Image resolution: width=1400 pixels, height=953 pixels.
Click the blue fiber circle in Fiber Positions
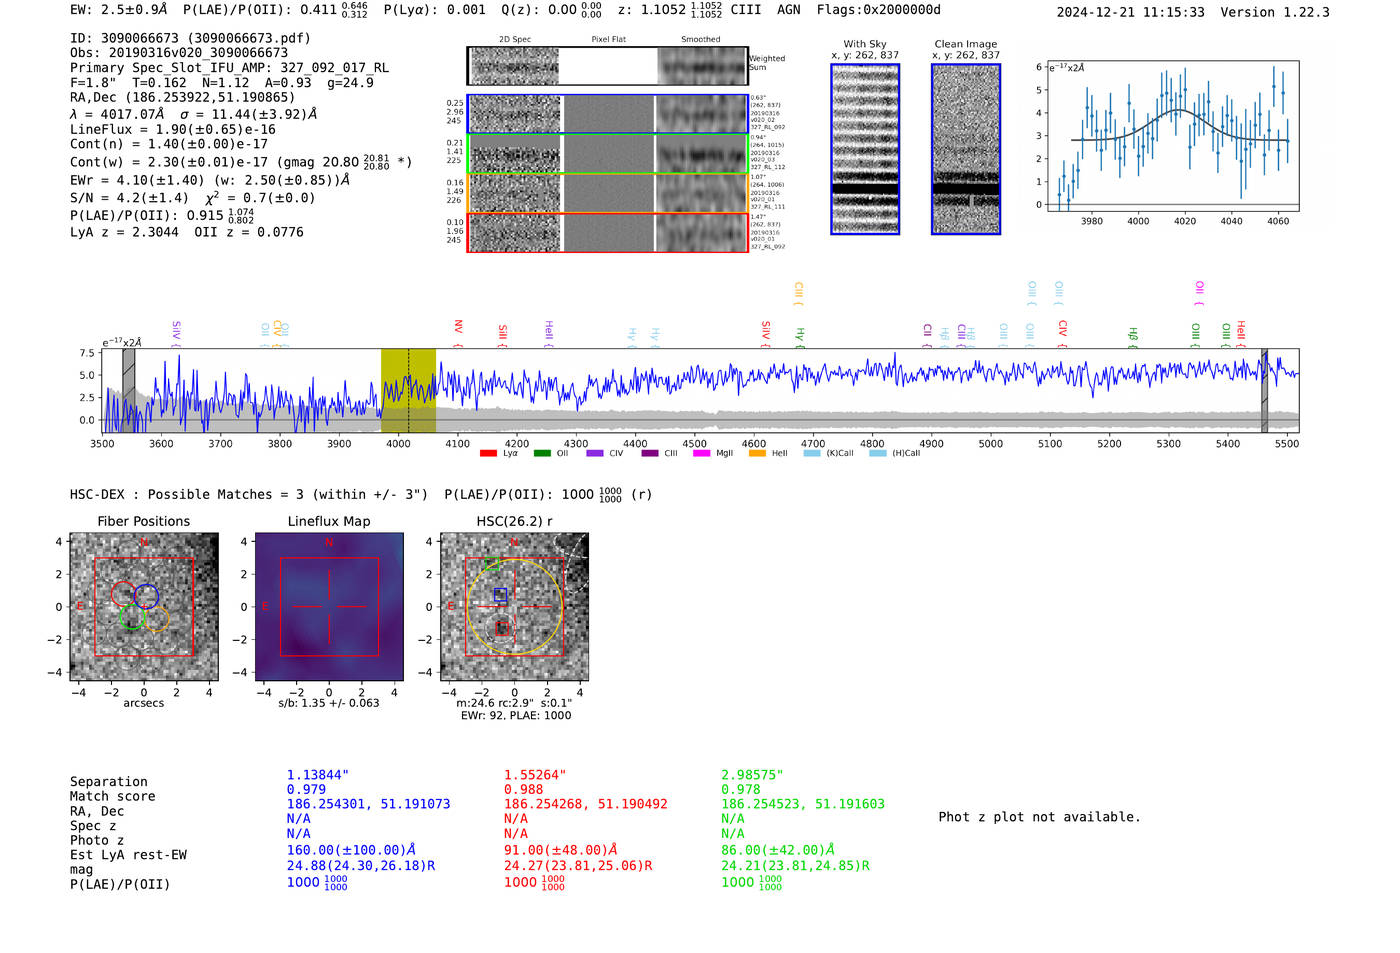coord(147,596)
